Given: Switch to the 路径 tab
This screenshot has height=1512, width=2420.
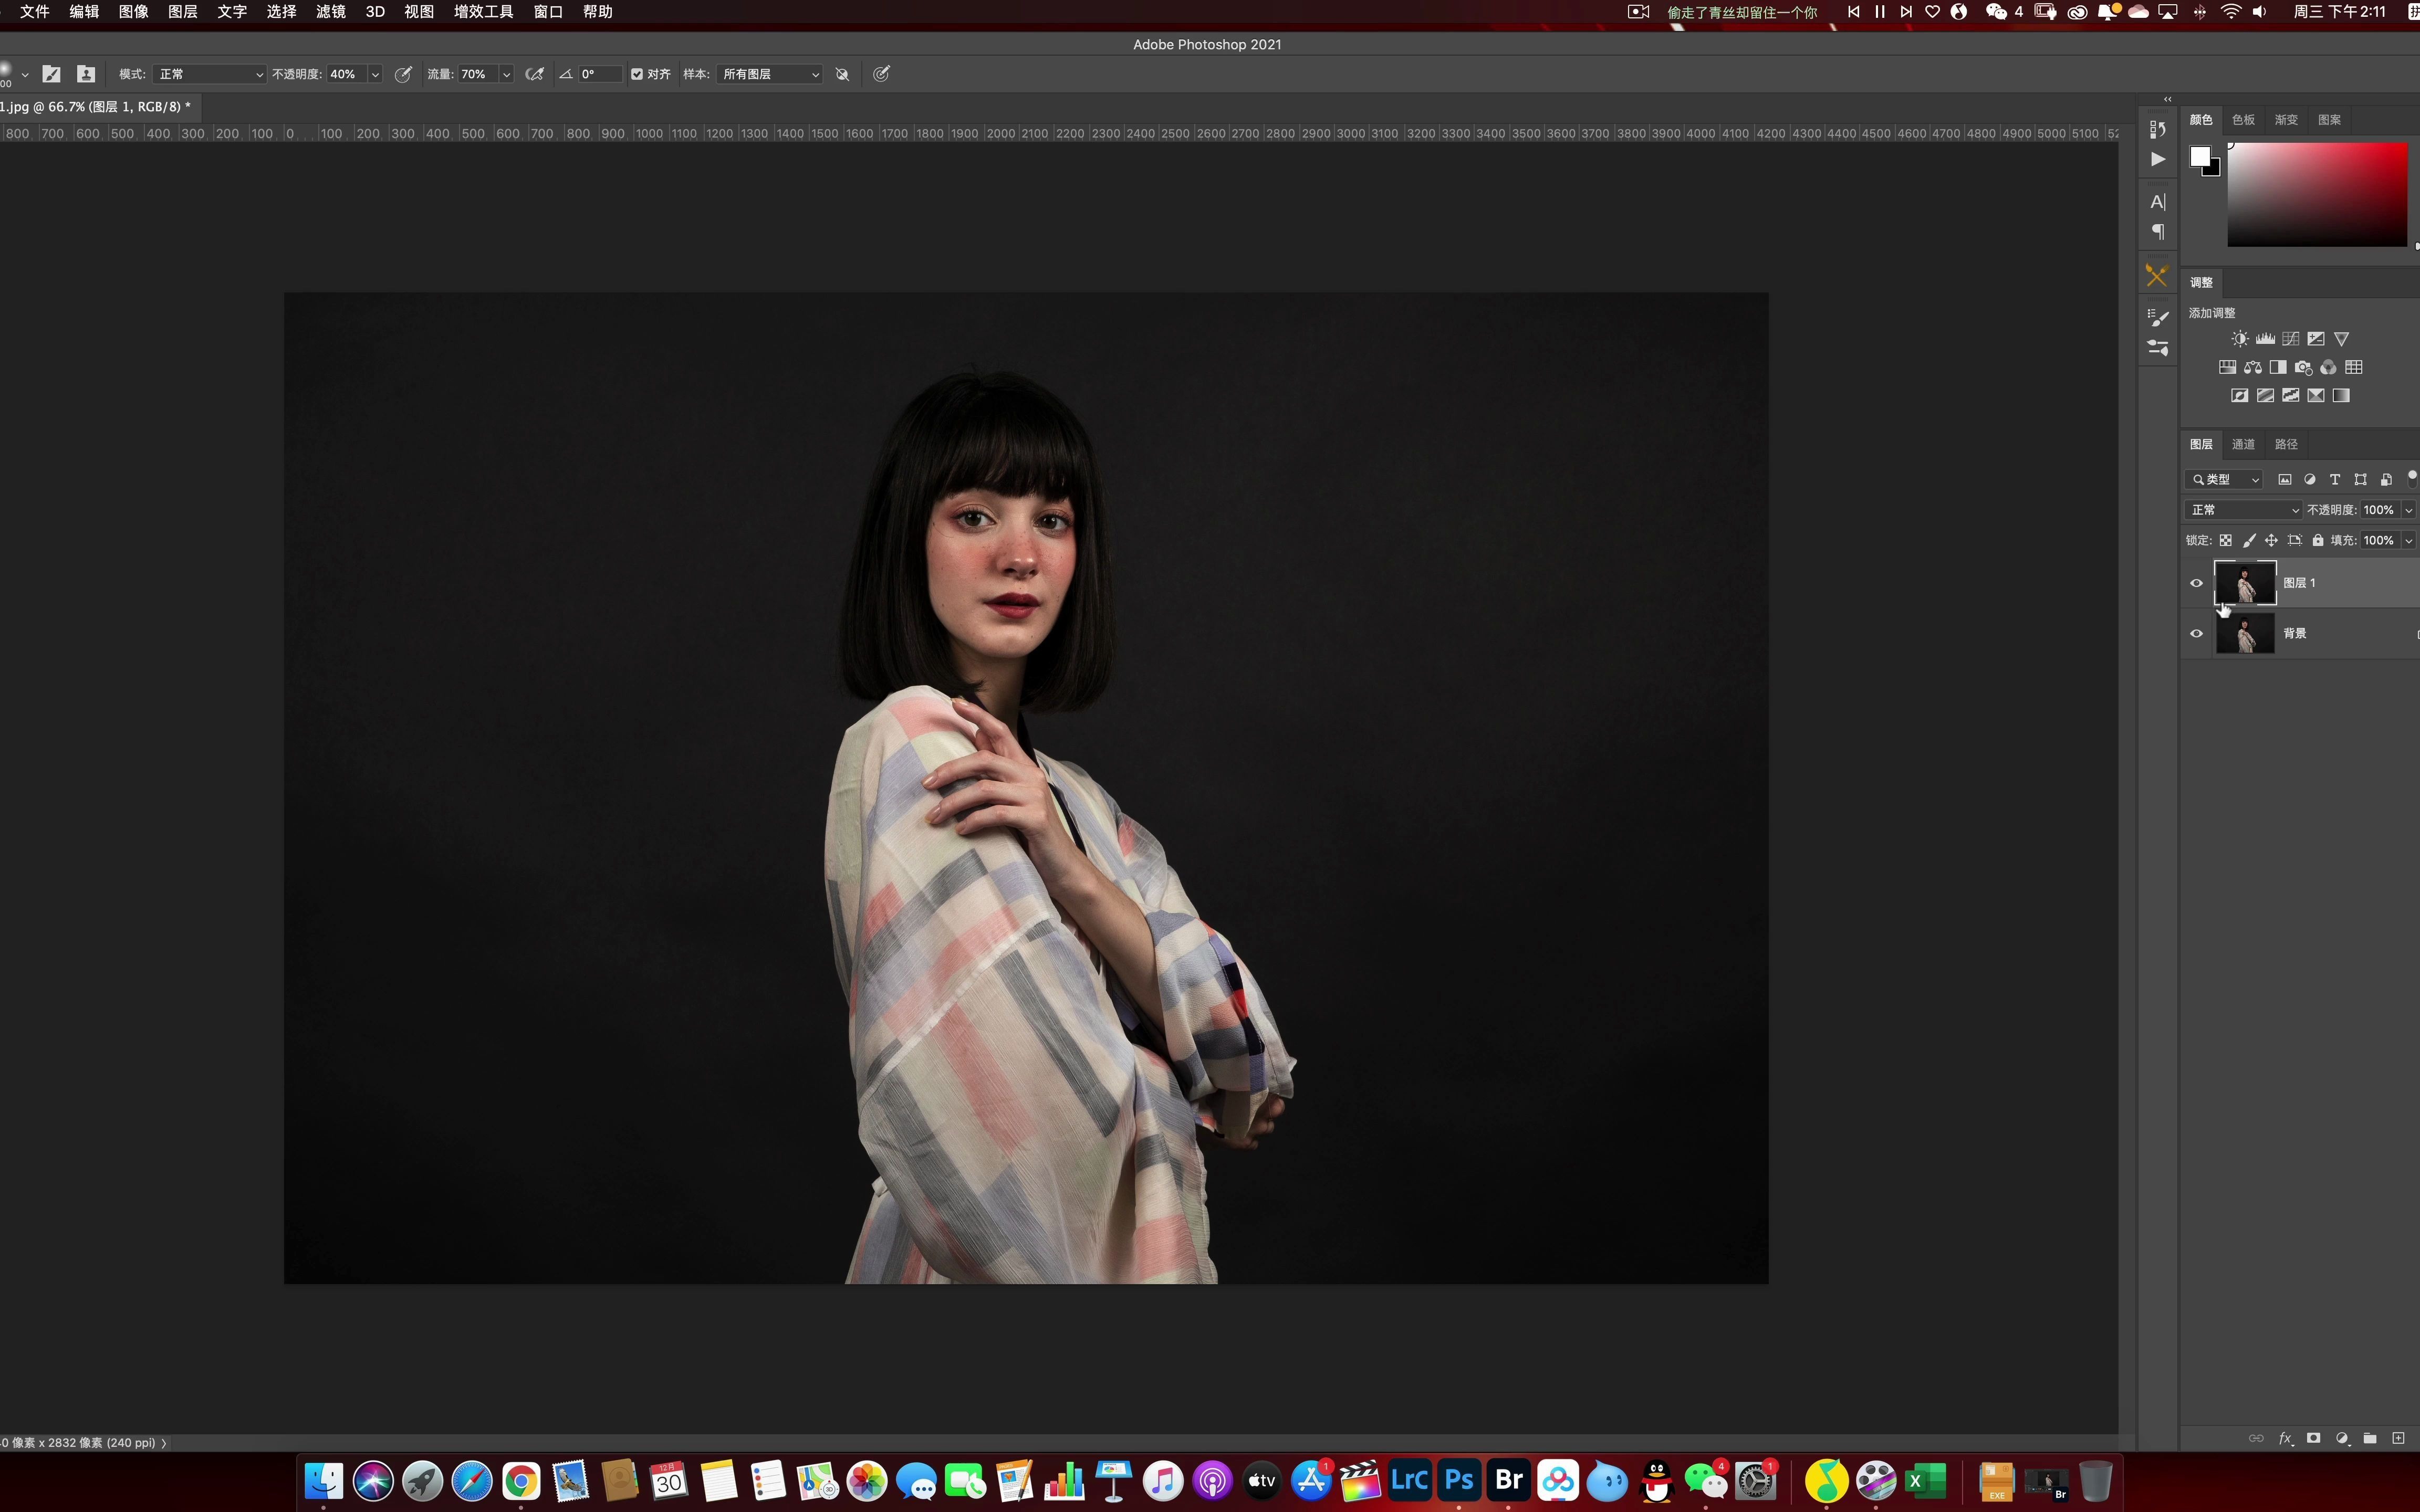Looking at the screenshot, I should [2286, 444].
